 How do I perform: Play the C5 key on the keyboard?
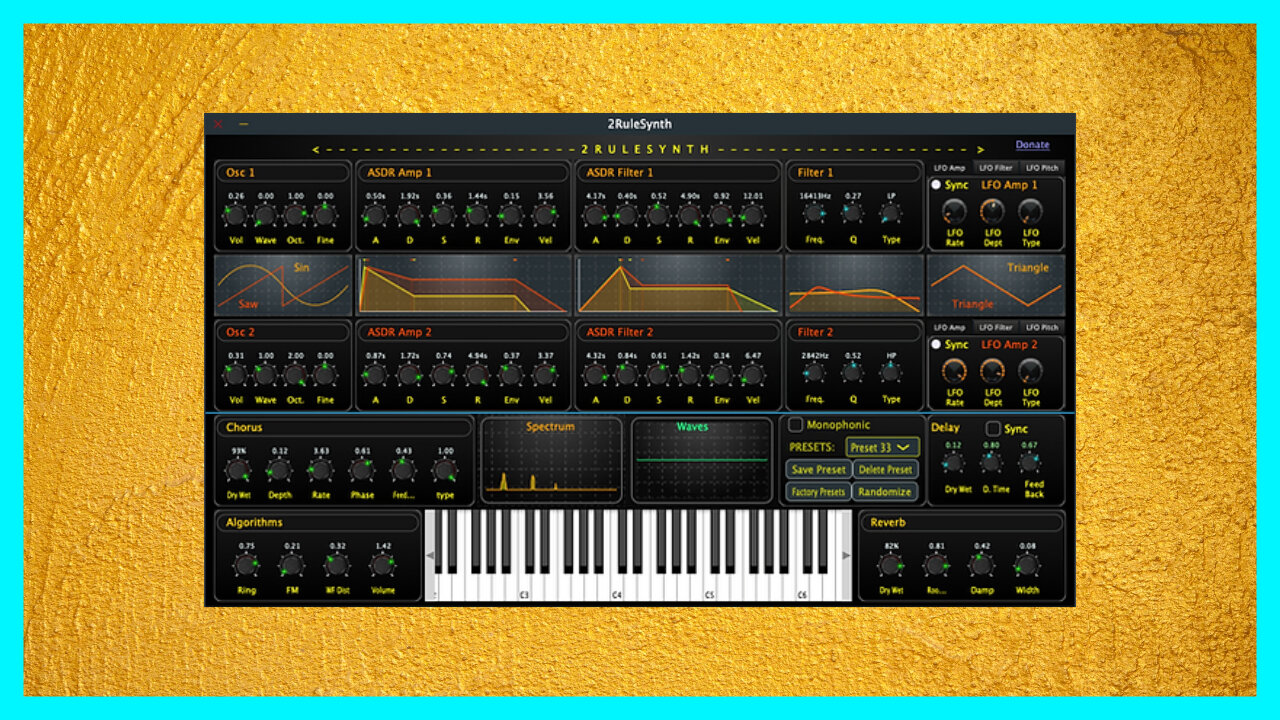pyautogui.click(x=710, y=588)
